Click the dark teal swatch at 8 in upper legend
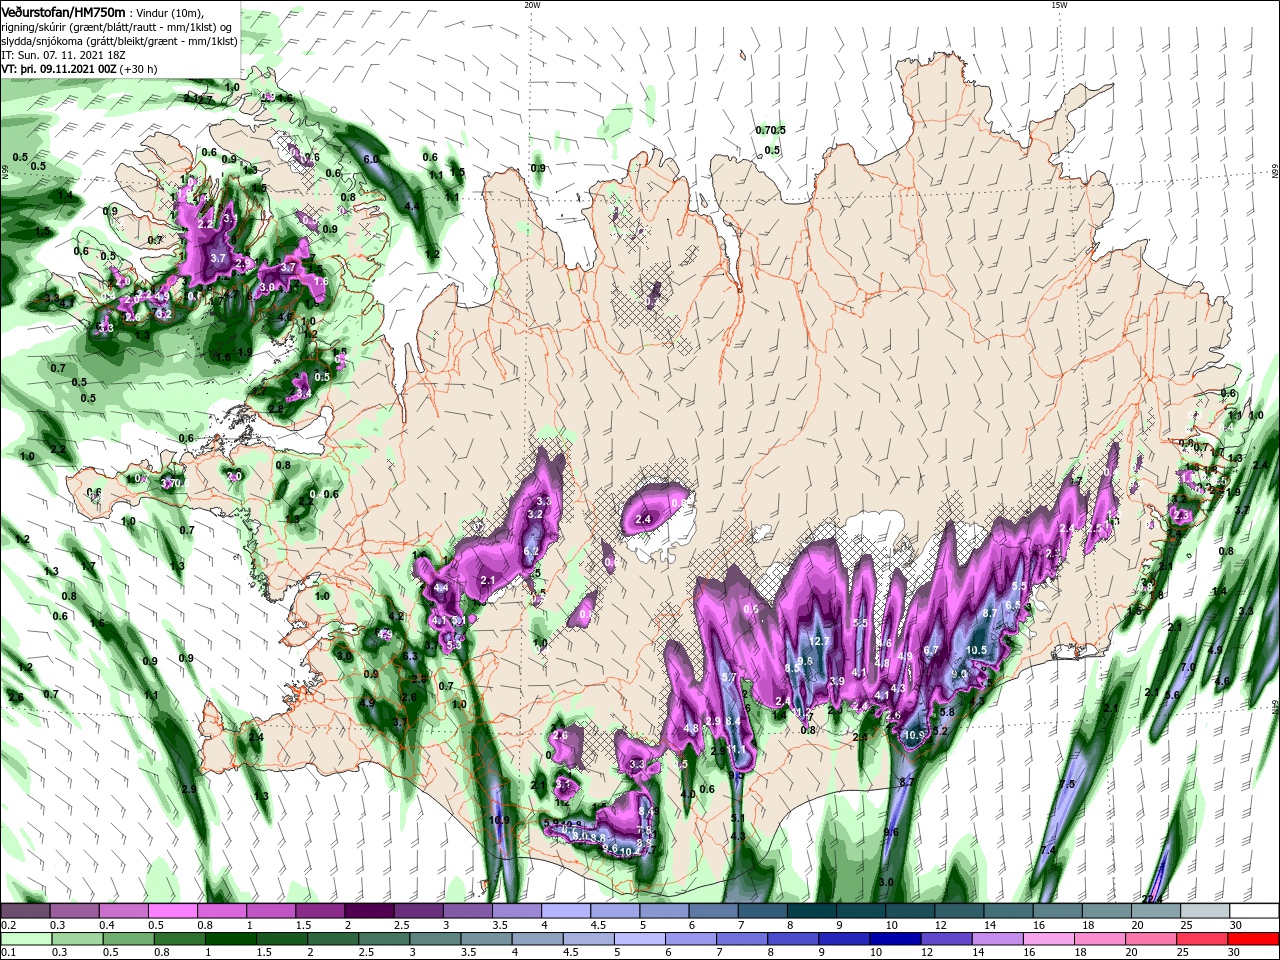 point(811,911)
